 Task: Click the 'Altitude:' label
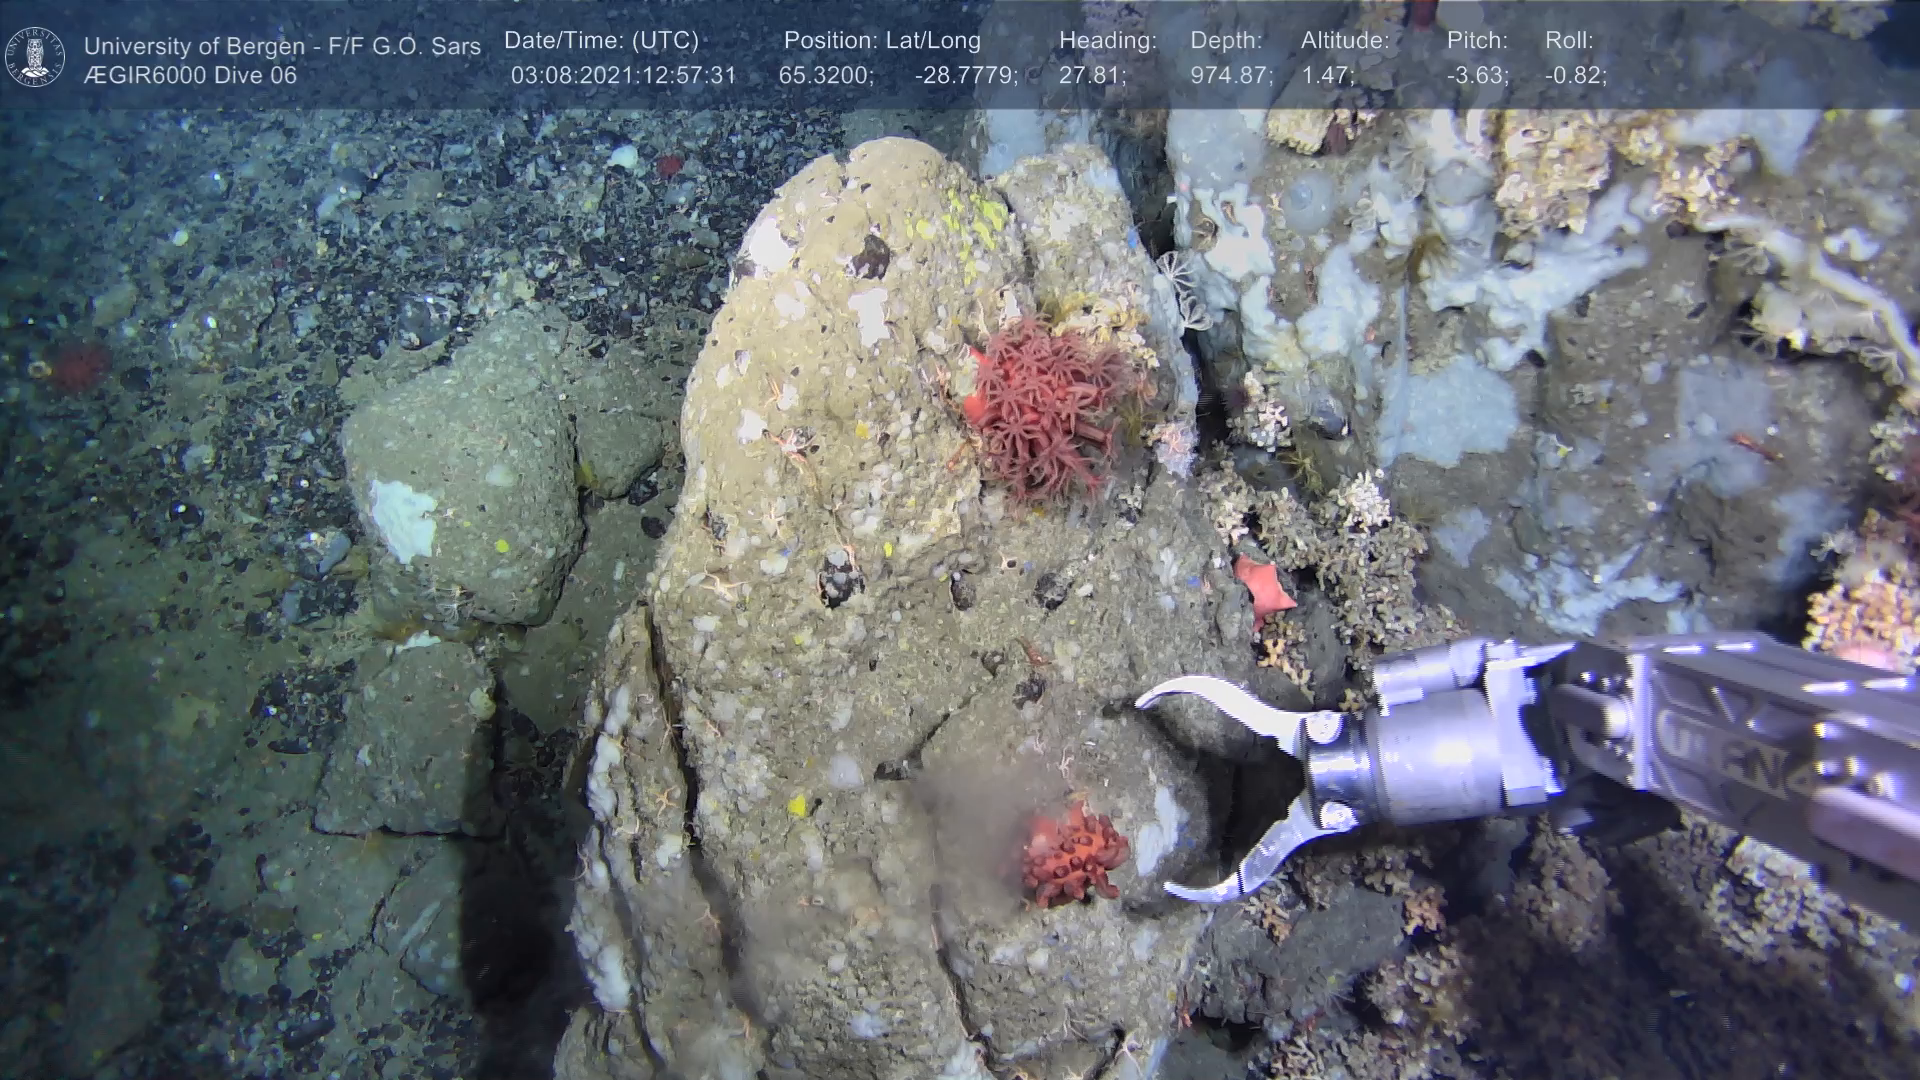(1345, 41)
